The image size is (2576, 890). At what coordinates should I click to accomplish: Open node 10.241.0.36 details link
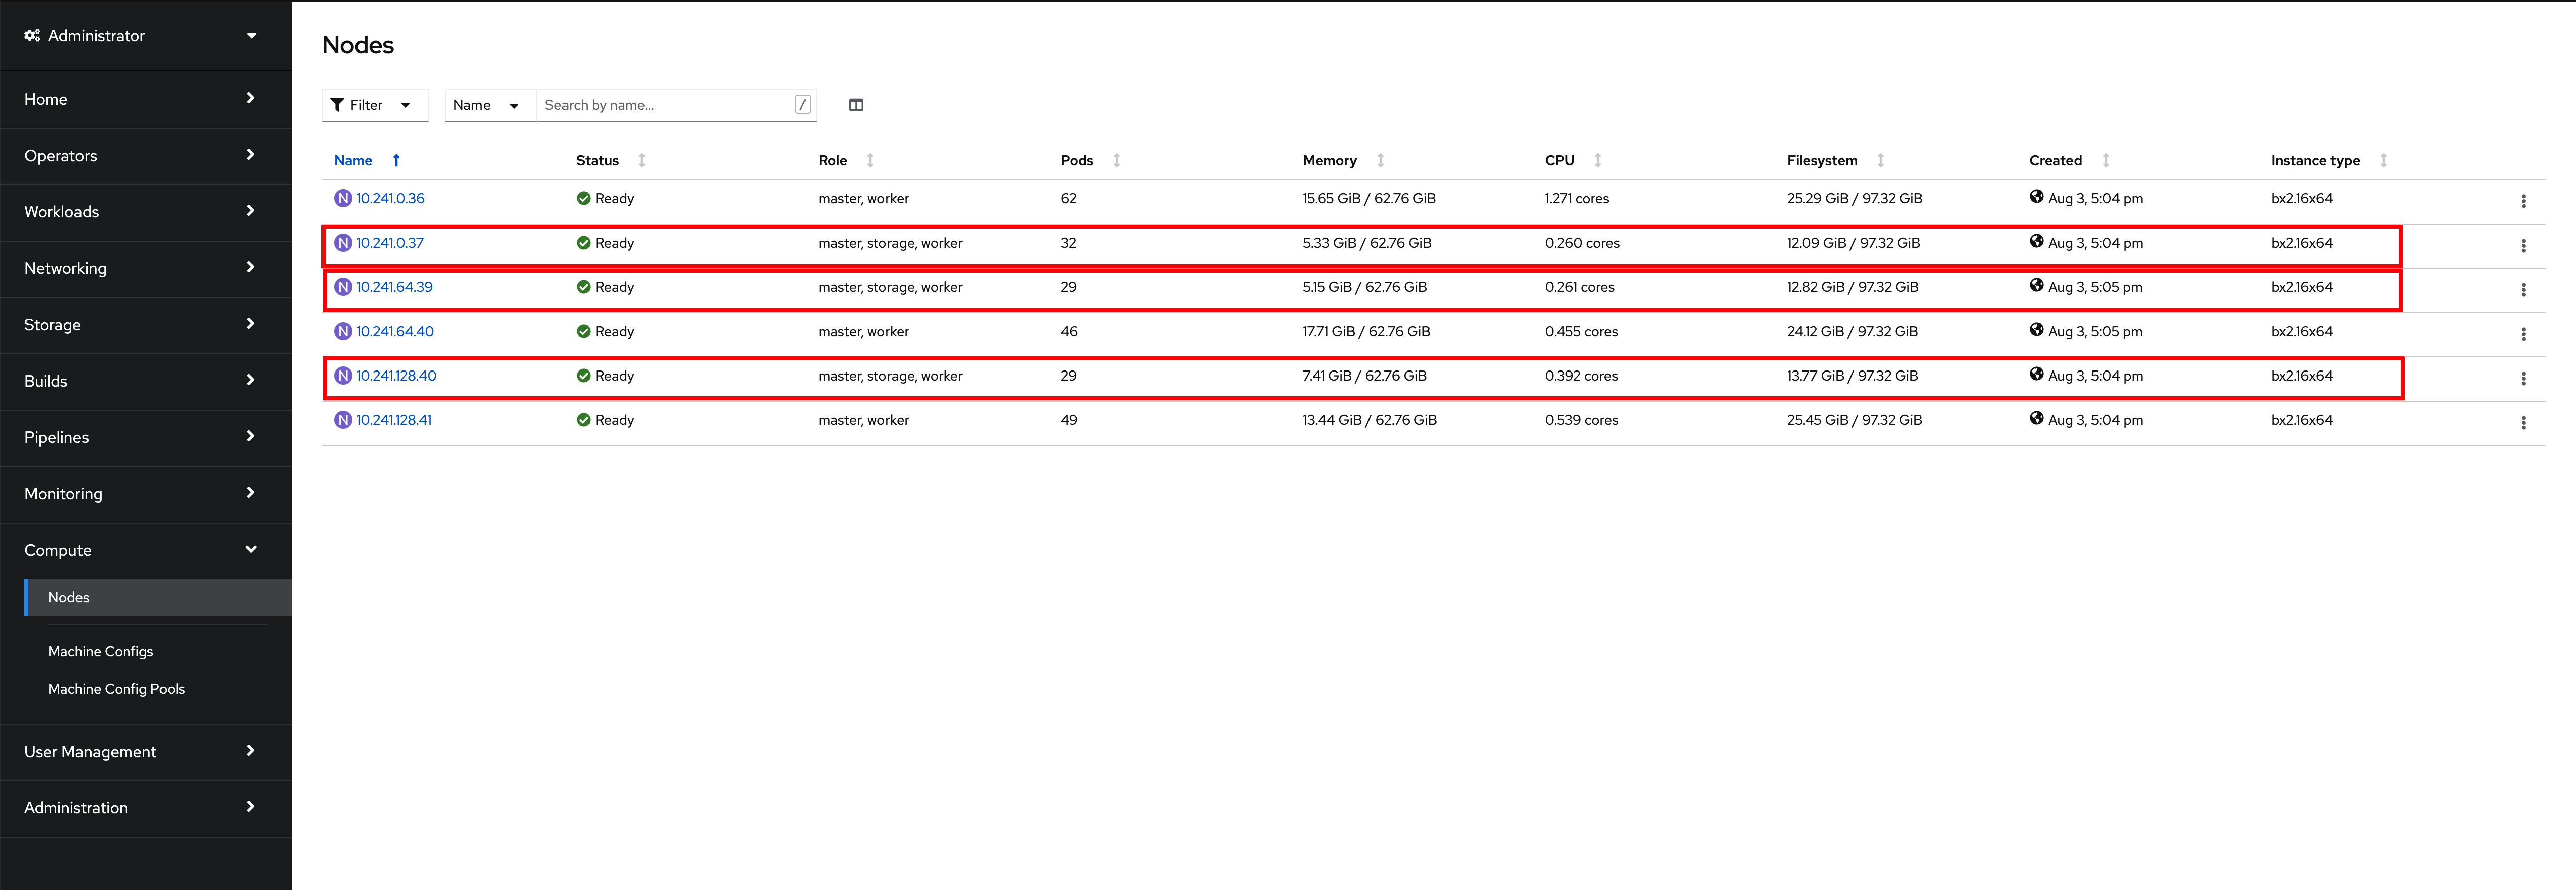click(390, 198)
